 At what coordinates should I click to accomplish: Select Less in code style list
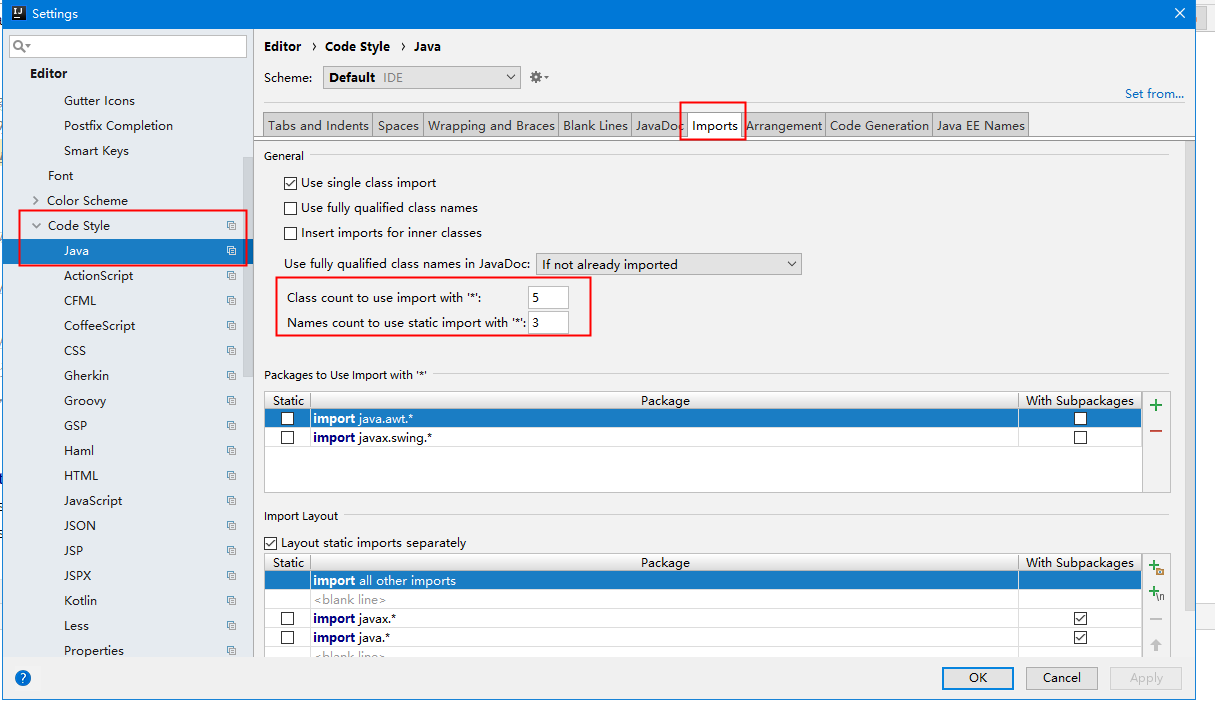click(x=76, y=626)
